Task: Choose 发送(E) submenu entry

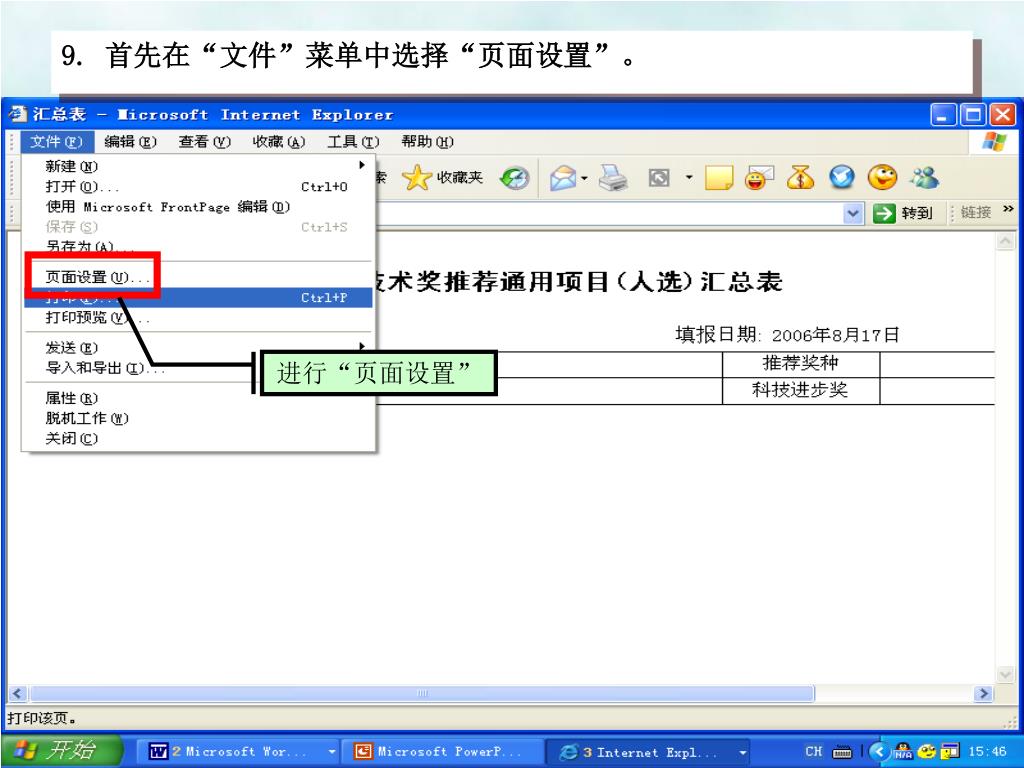Action: [x=199, y=347]
